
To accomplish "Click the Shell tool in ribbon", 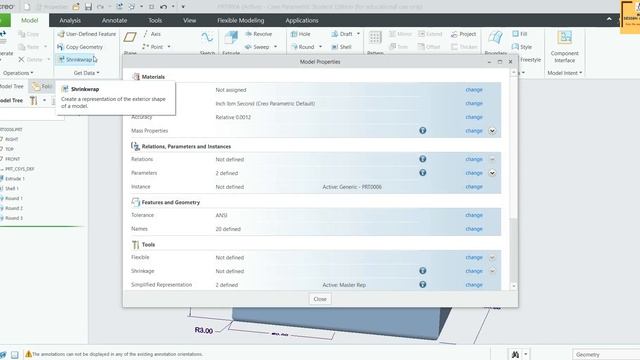I will coord(342,47).
